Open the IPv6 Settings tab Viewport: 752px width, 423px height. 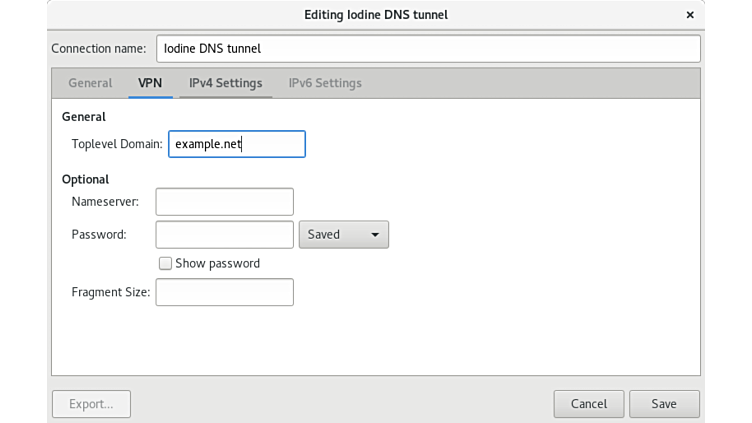pyautogui.click(x=325, y=83)
